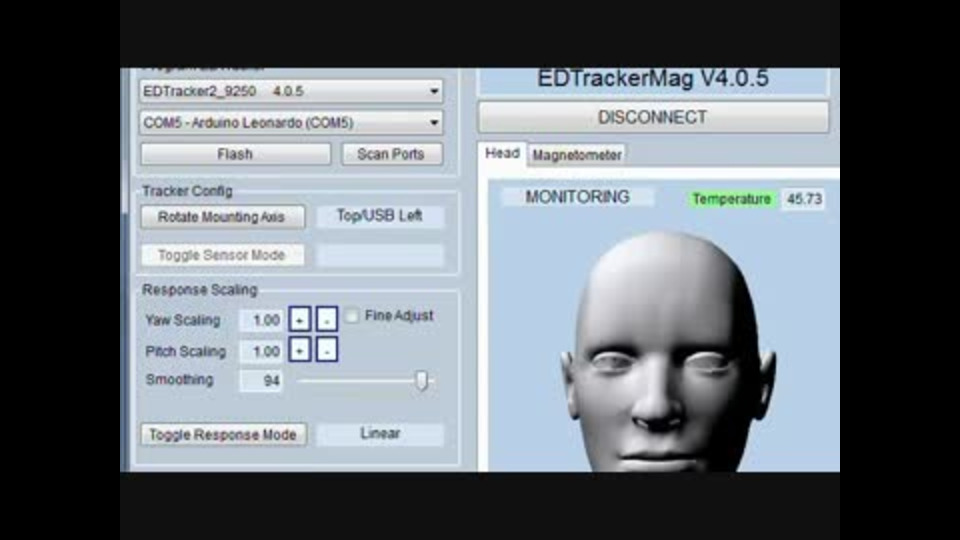The height and width of the screenshot is (540, 960).
Task: Open the COM5 Arduino Leonardo port dropdown
Action: coord(291,122)
